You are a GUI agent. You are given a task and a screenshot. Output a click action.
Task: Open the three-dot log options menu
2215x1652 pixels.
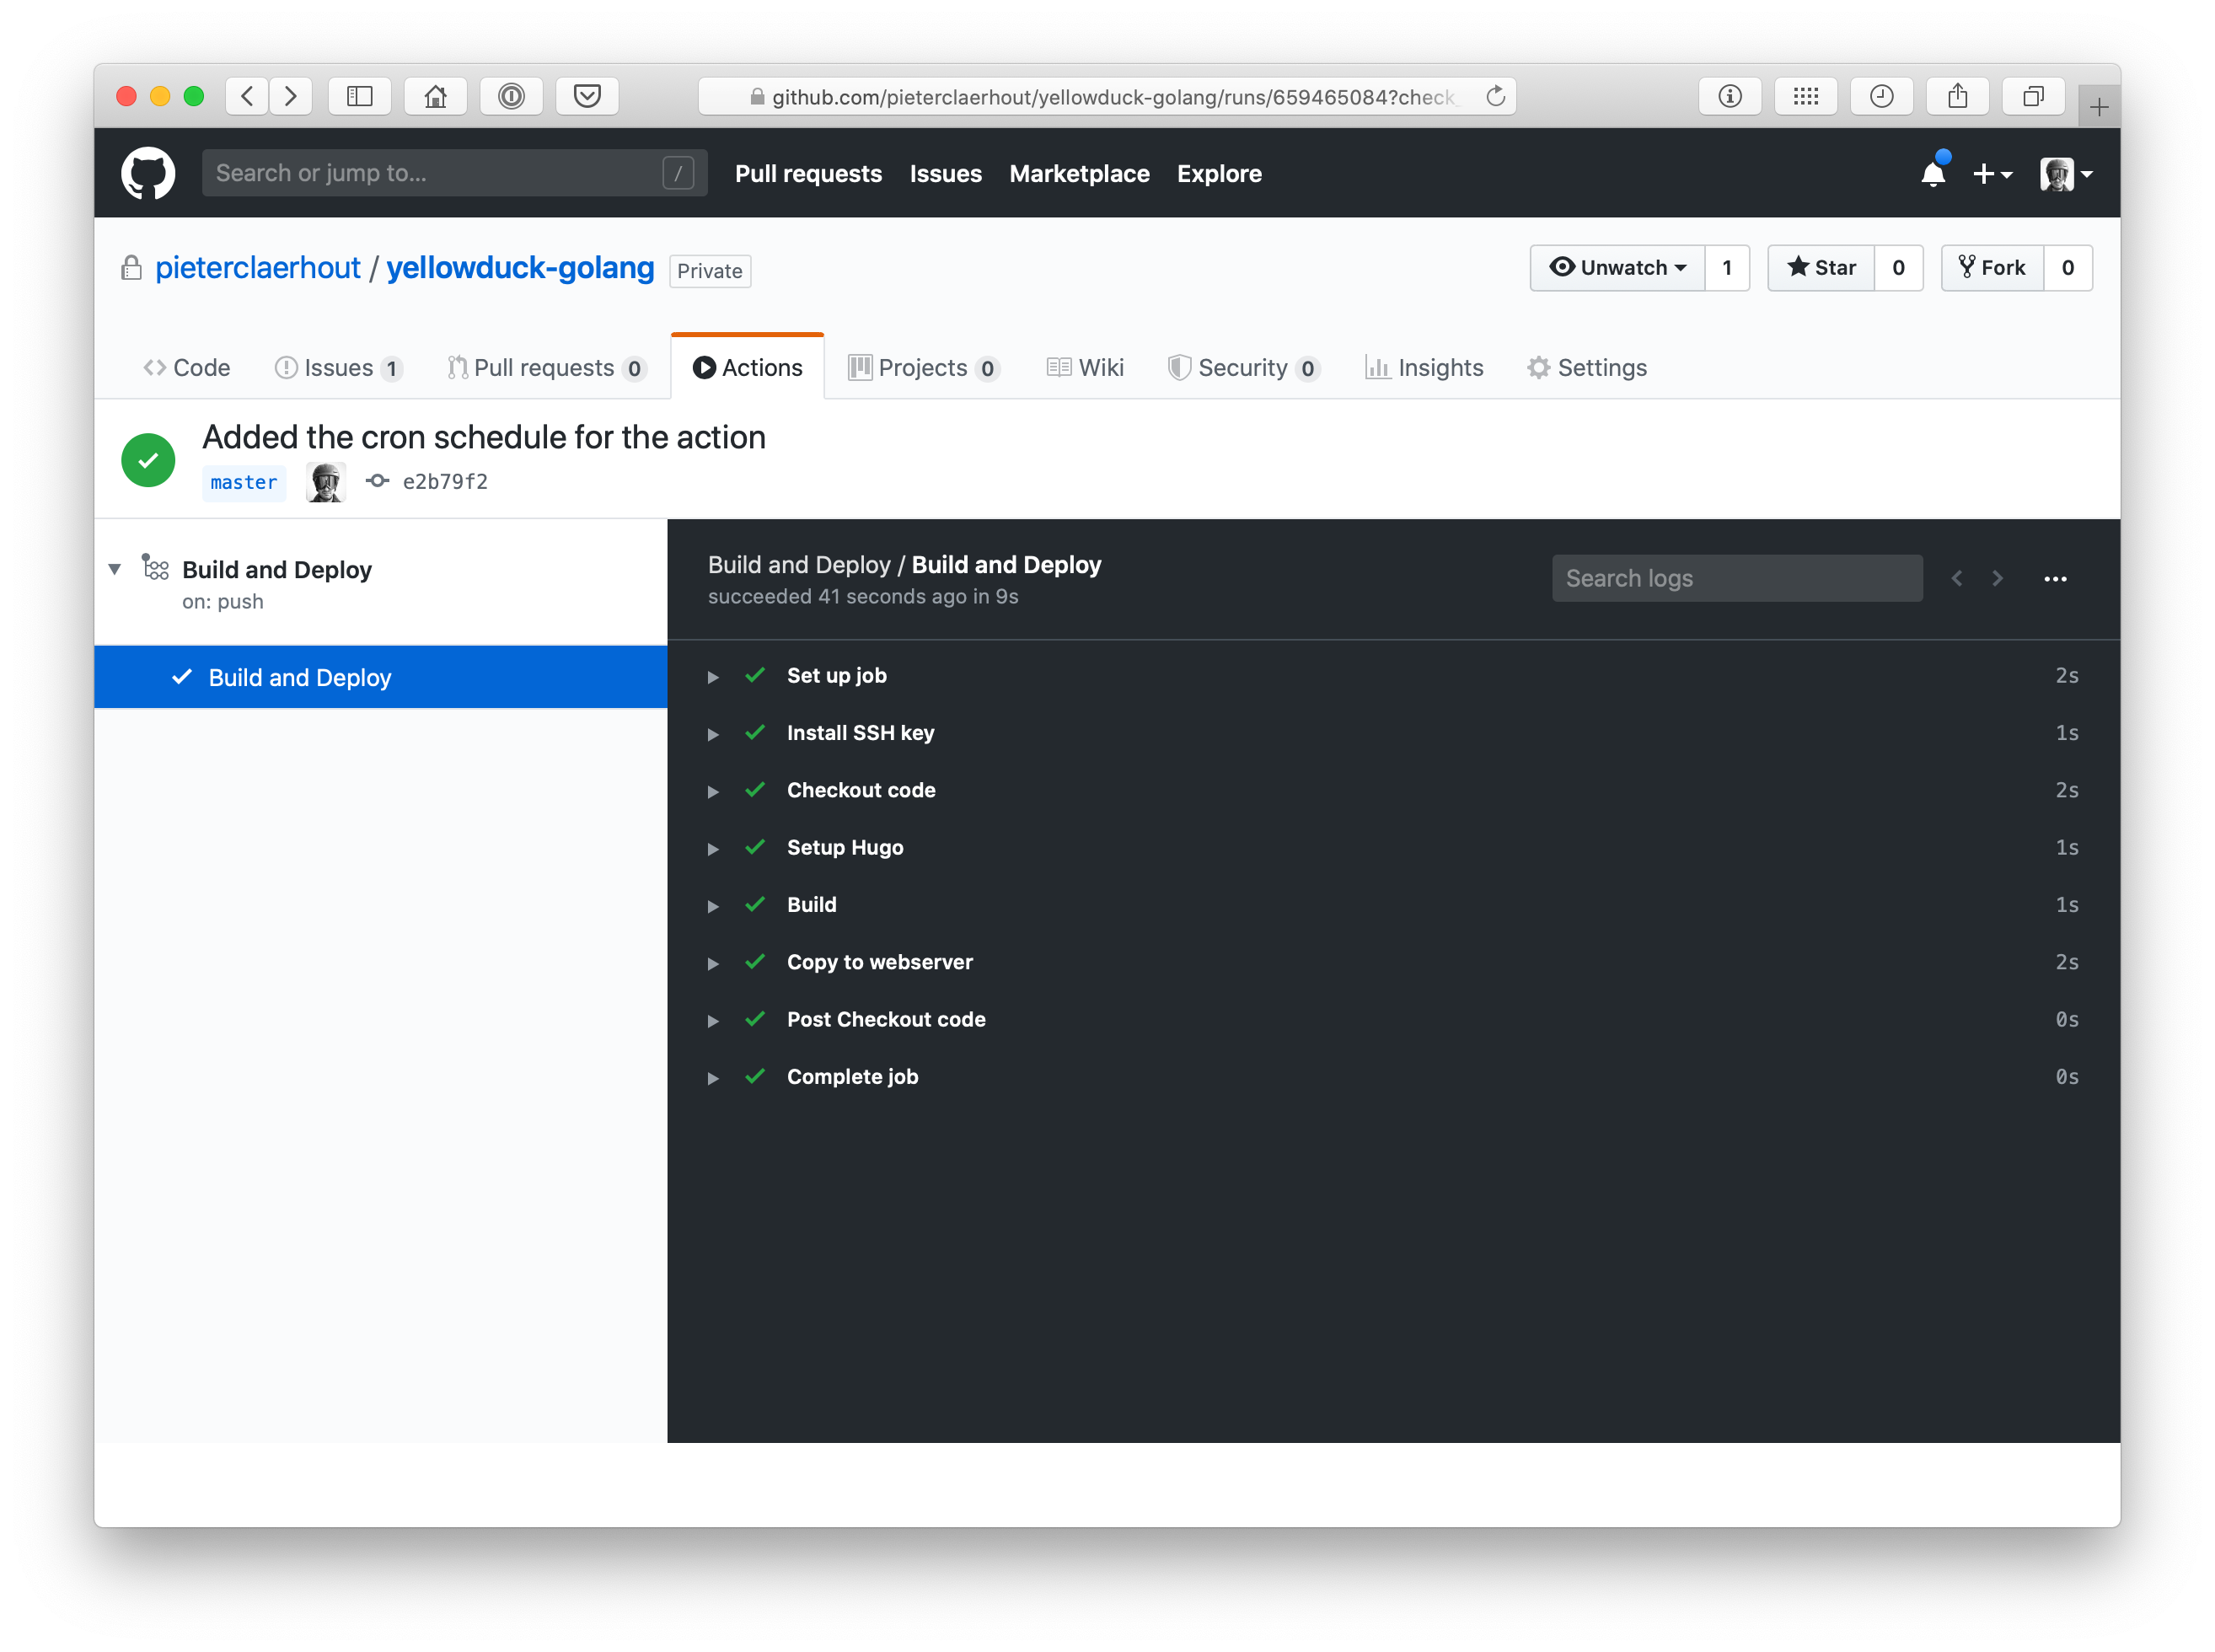coord(2055,578)
